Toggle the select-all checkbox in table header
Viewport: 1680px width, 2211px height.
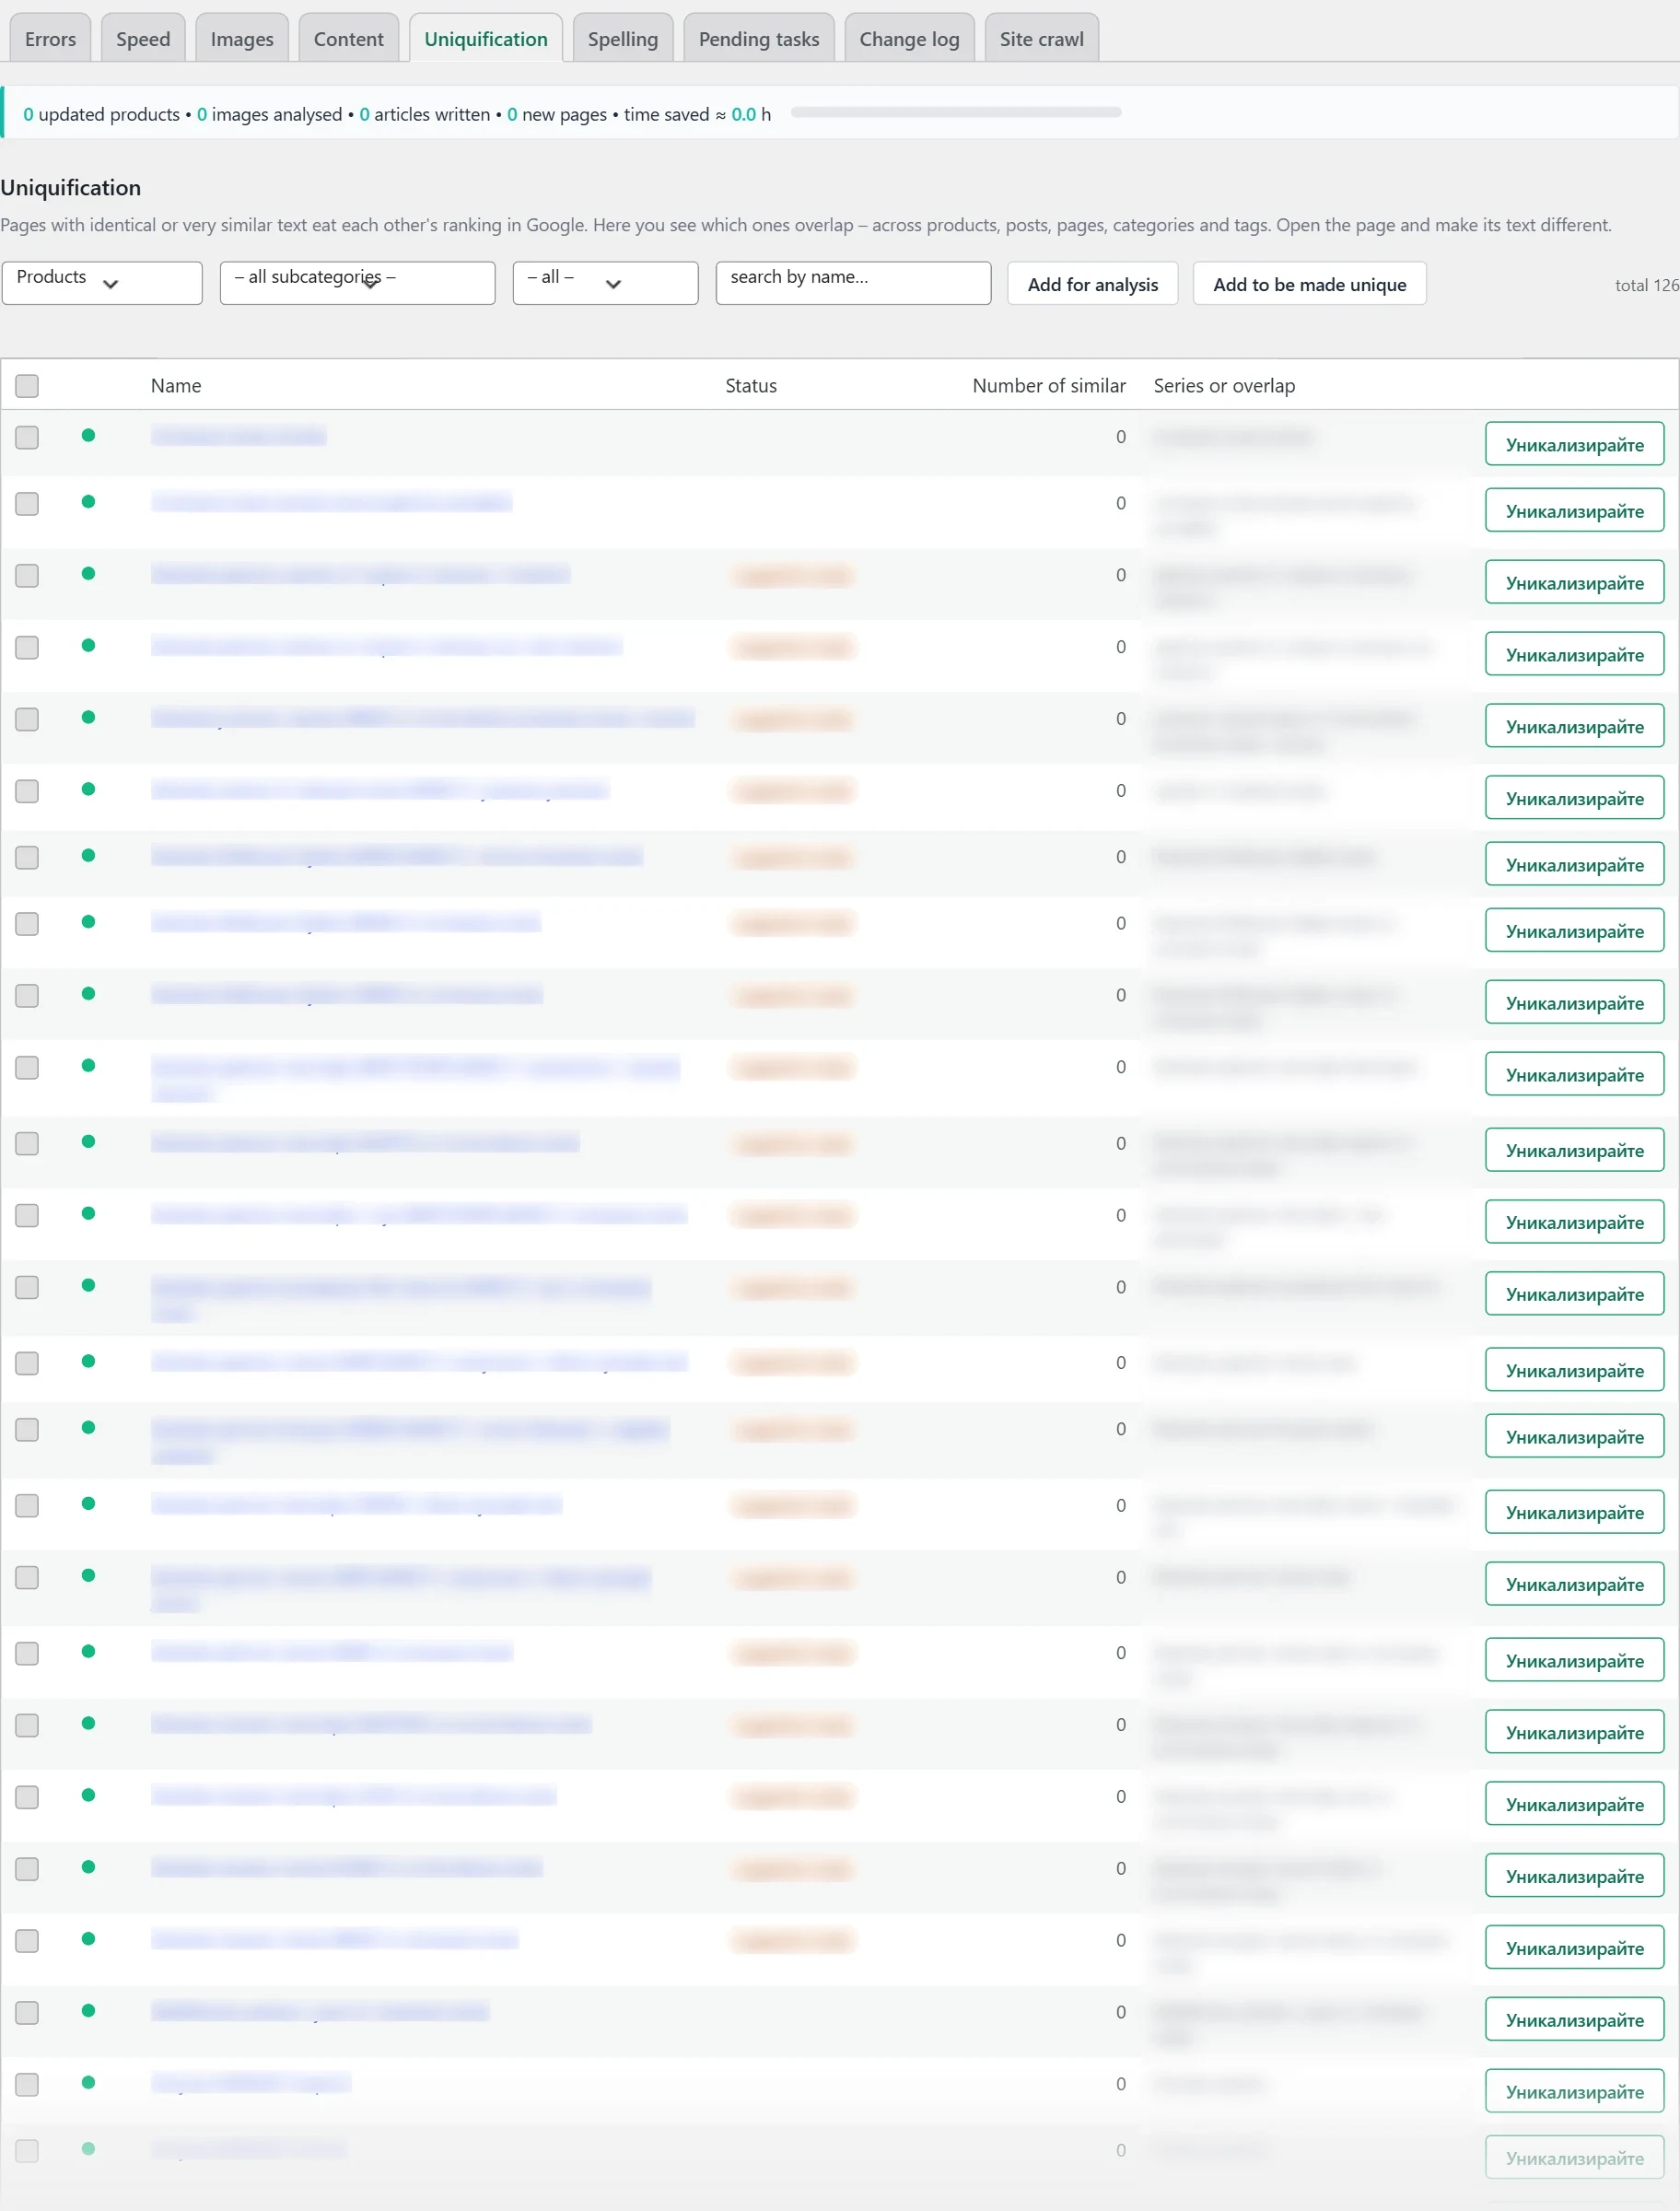pos(27,386)
